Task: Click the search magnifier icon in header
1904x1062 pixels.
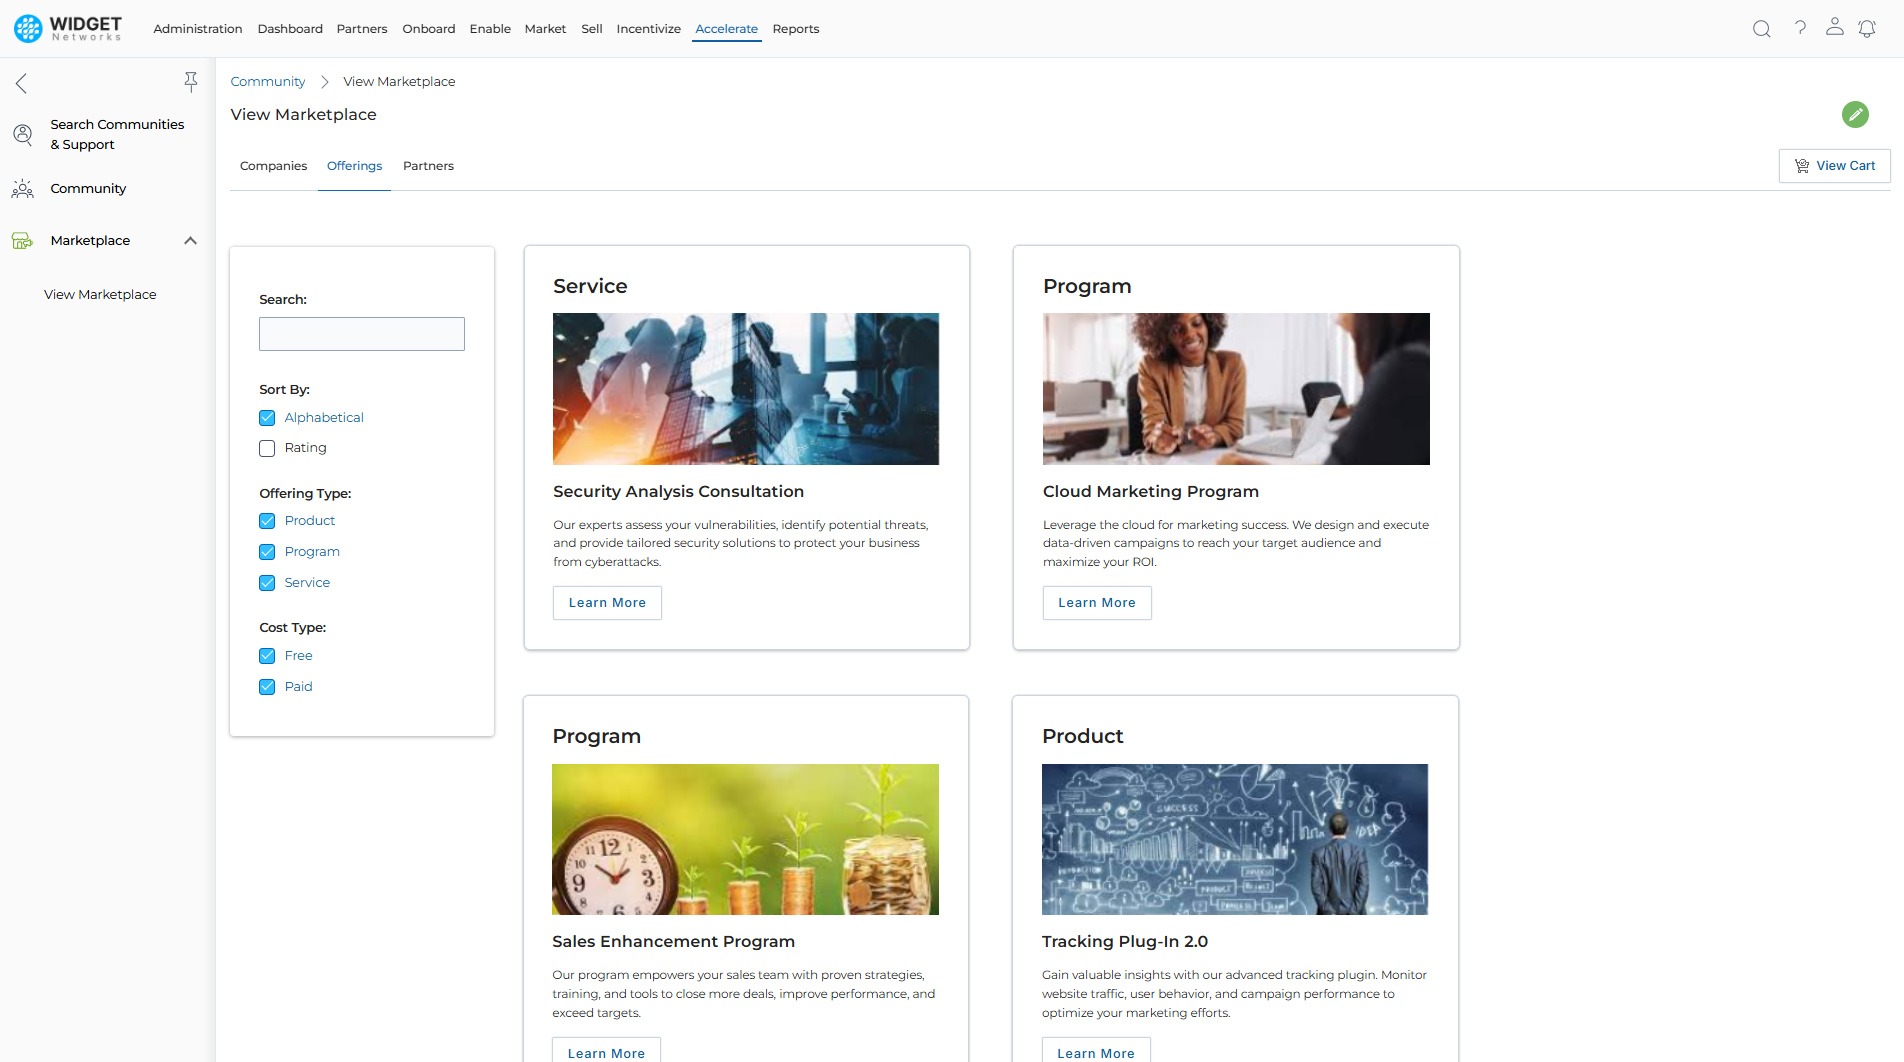Action: [1761, 29]
